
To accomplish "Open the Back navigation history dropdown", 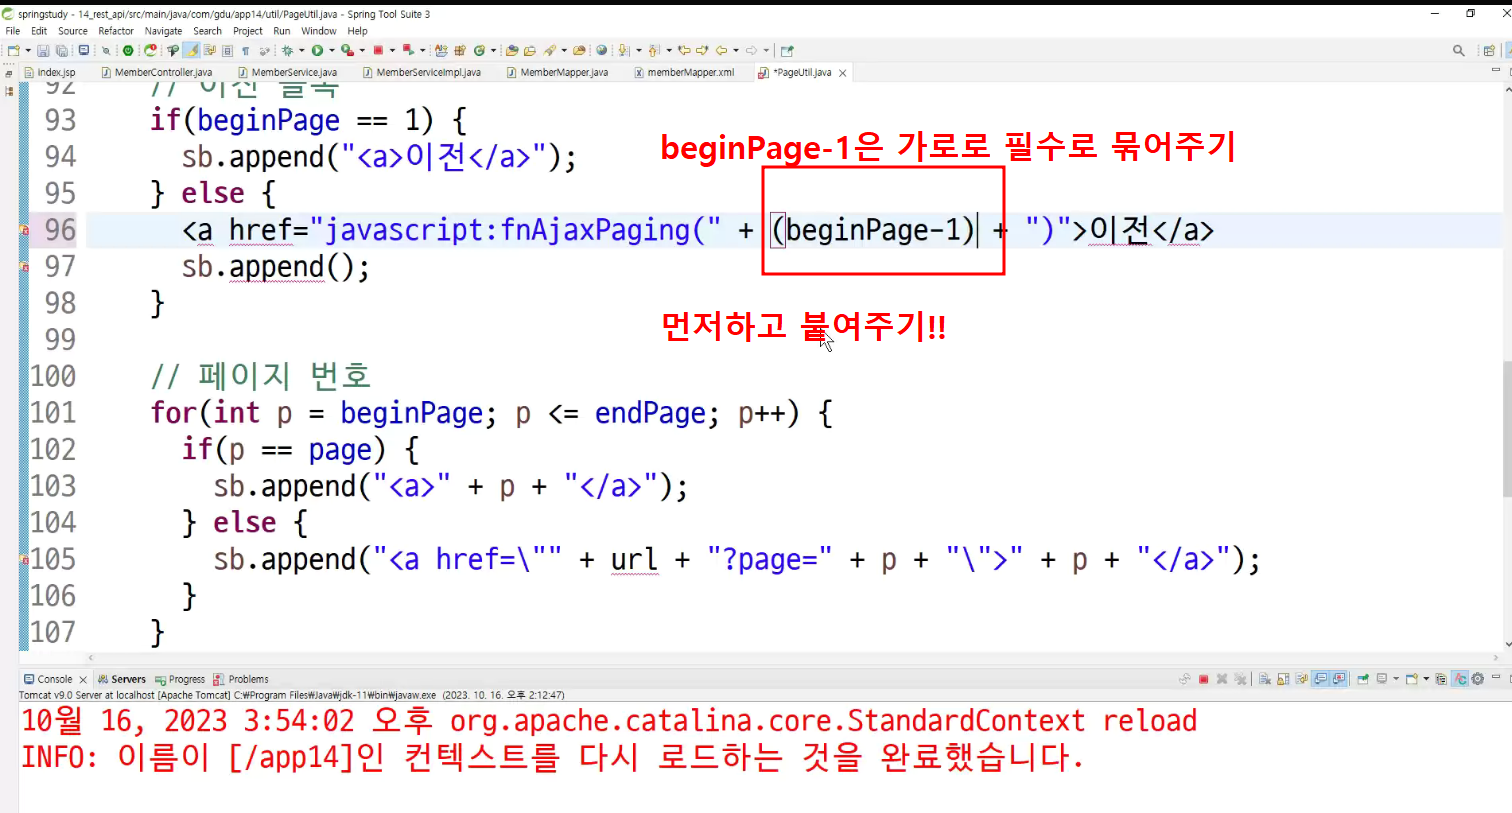I will pyautogui.click(x=735, y=50).
